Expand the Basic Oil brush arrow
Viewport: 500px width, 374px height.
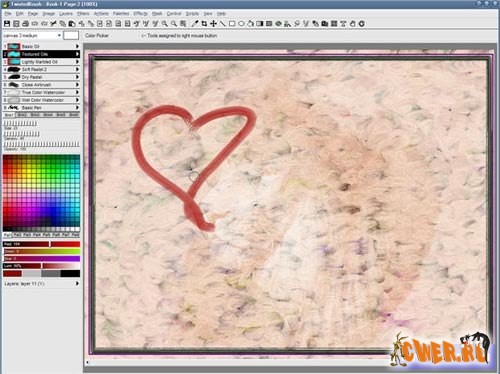77,46
